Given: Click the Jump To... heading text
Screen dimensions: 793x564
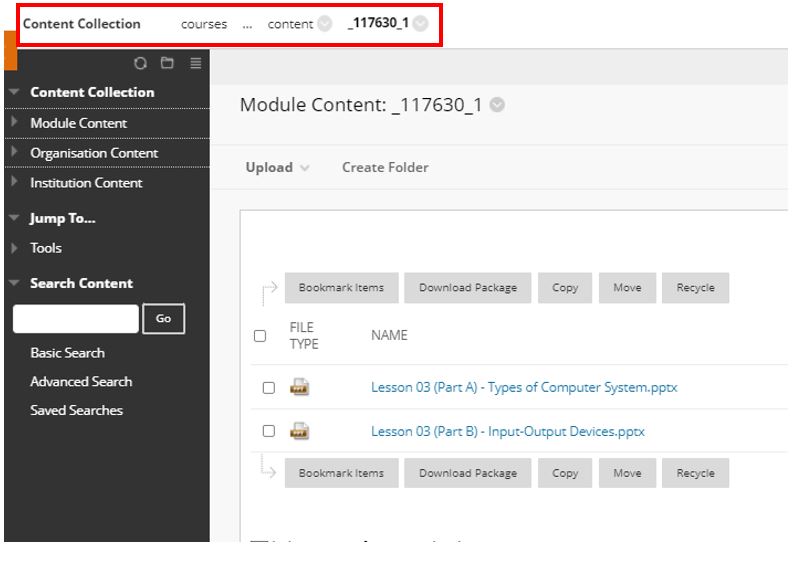Looking at the screenshot, I should click(63, 218).
